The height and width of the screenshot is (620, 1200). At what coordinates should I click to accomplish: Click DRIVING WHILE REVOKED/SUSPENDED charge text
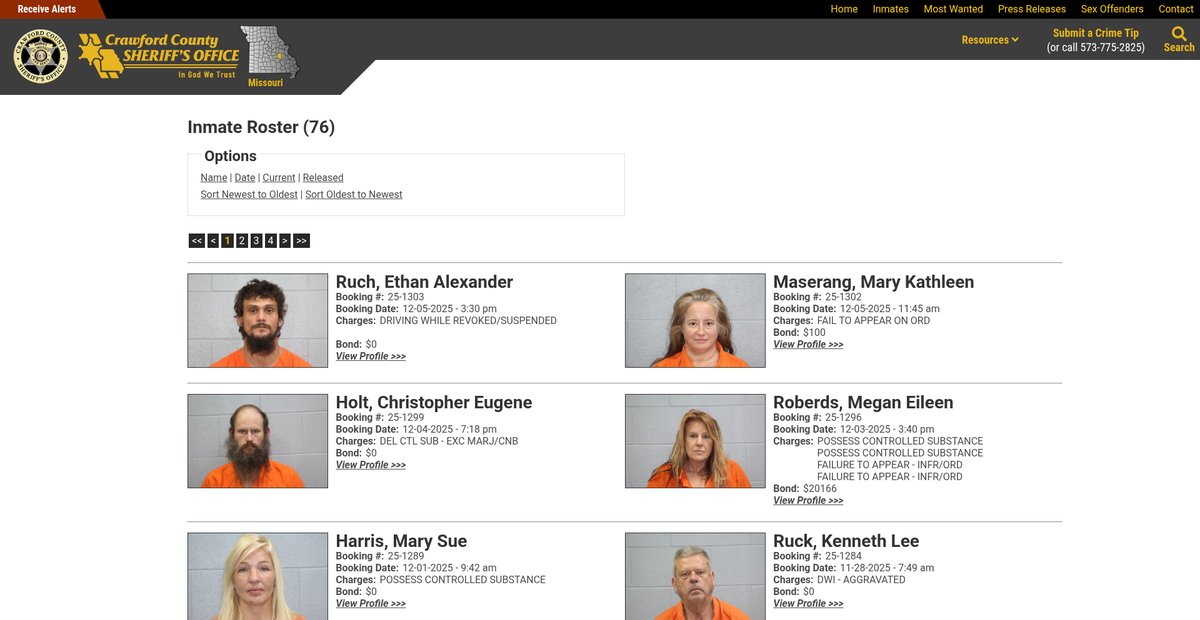(x=468, y=321)
